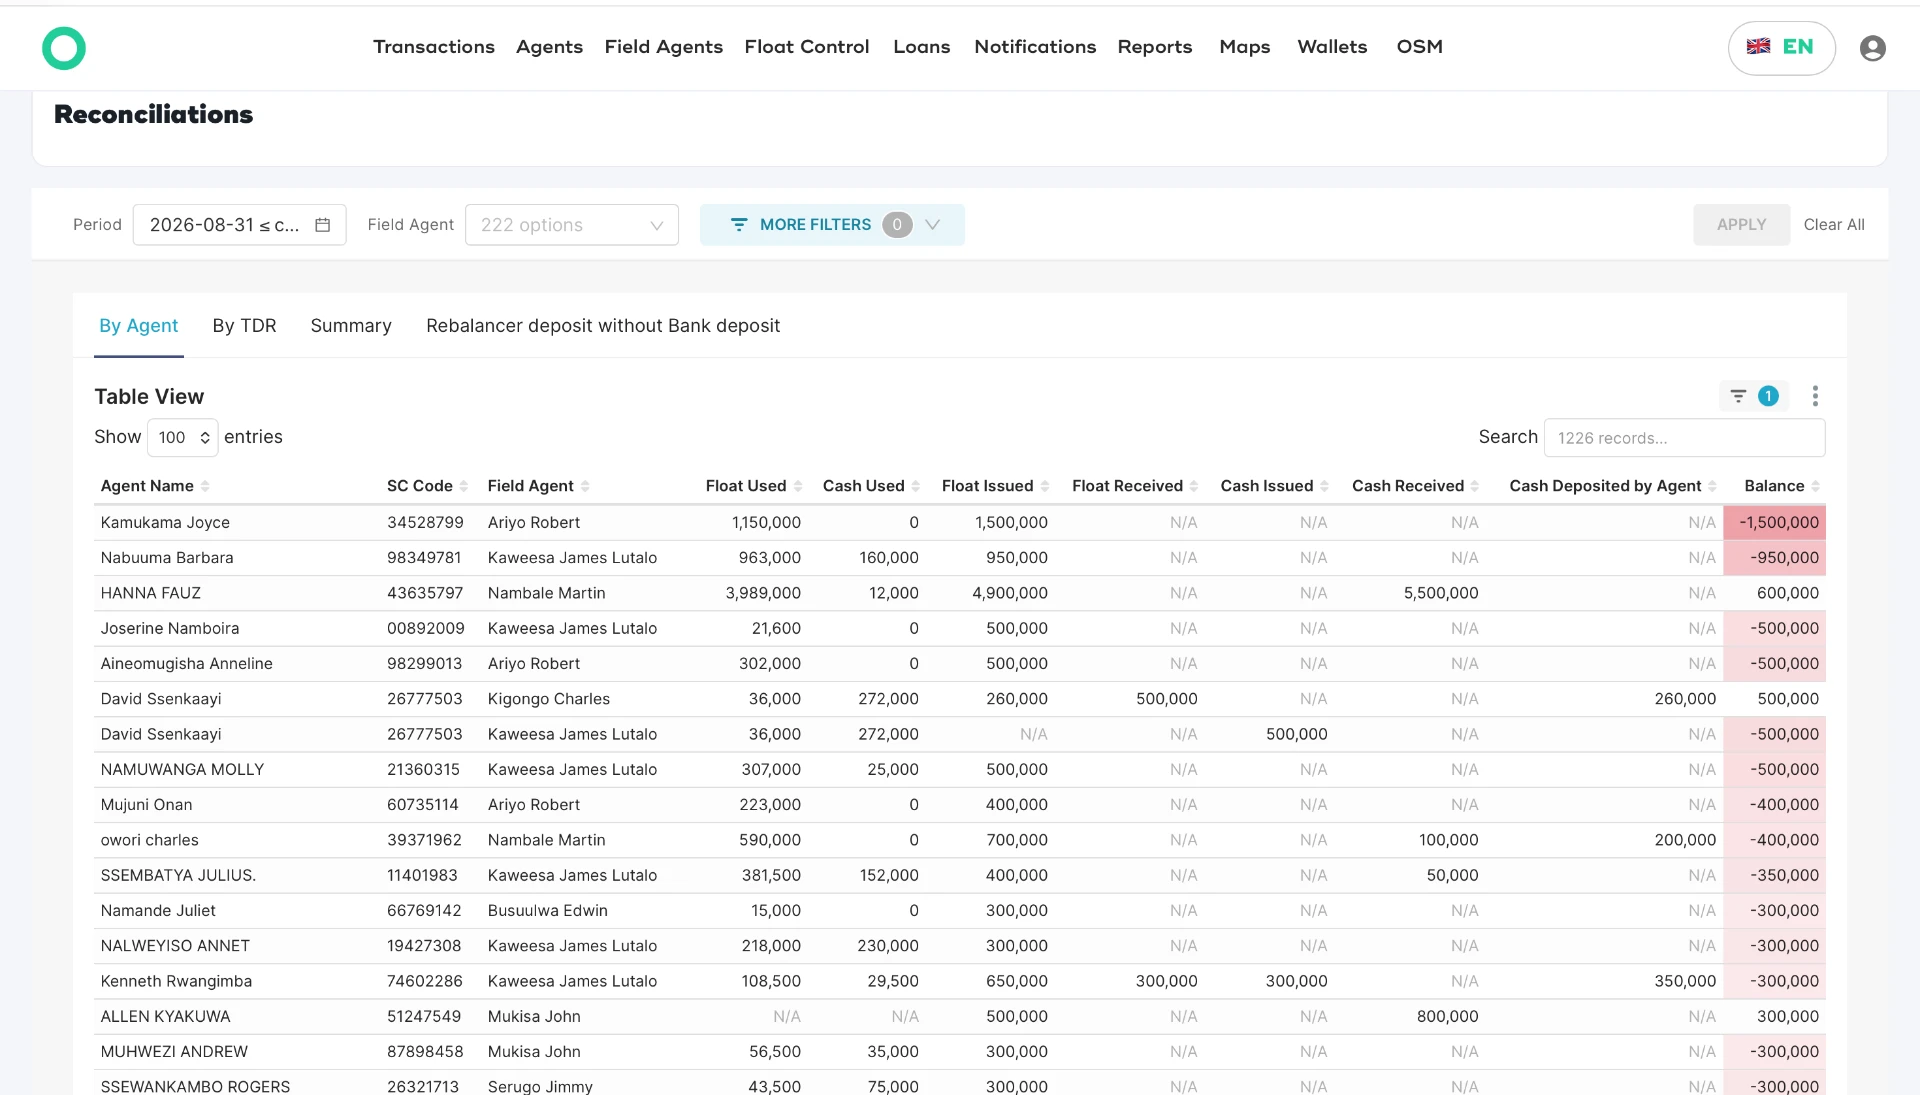The width and height of the screenshot is (1920, 1095).
Task: Select Joserine Namboira in the table
Action: click(x=170, y=628)
